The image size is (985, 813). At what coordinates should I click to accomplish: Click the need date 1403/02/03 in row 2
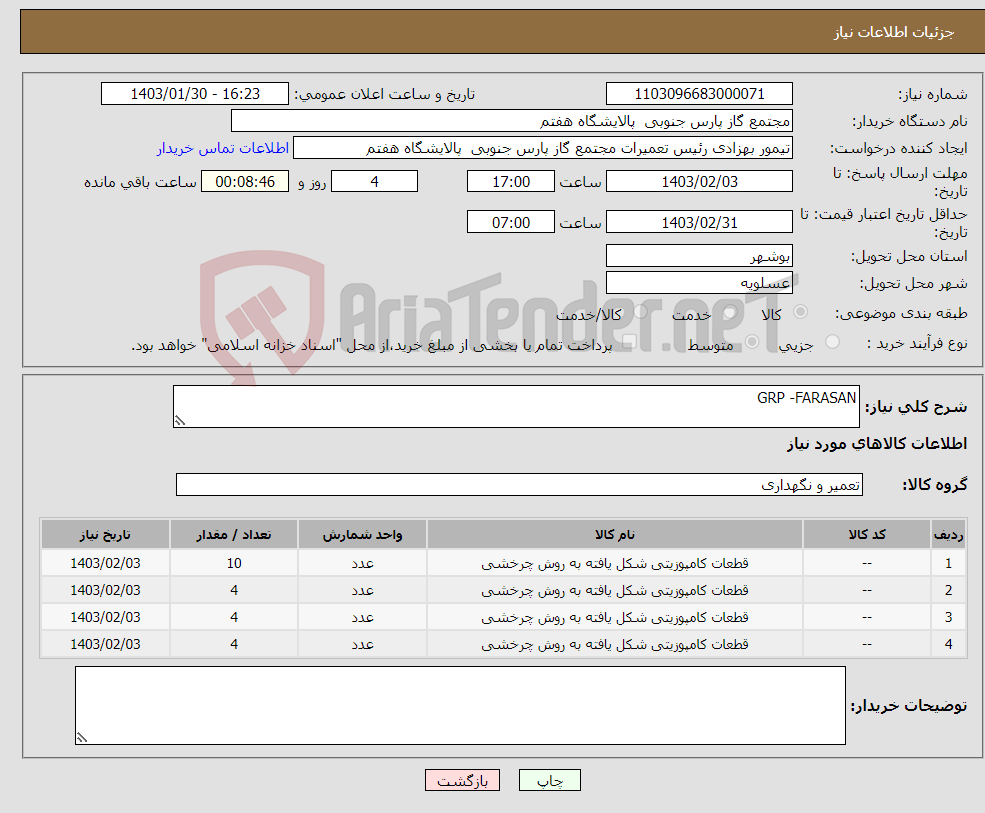point(106,591)
